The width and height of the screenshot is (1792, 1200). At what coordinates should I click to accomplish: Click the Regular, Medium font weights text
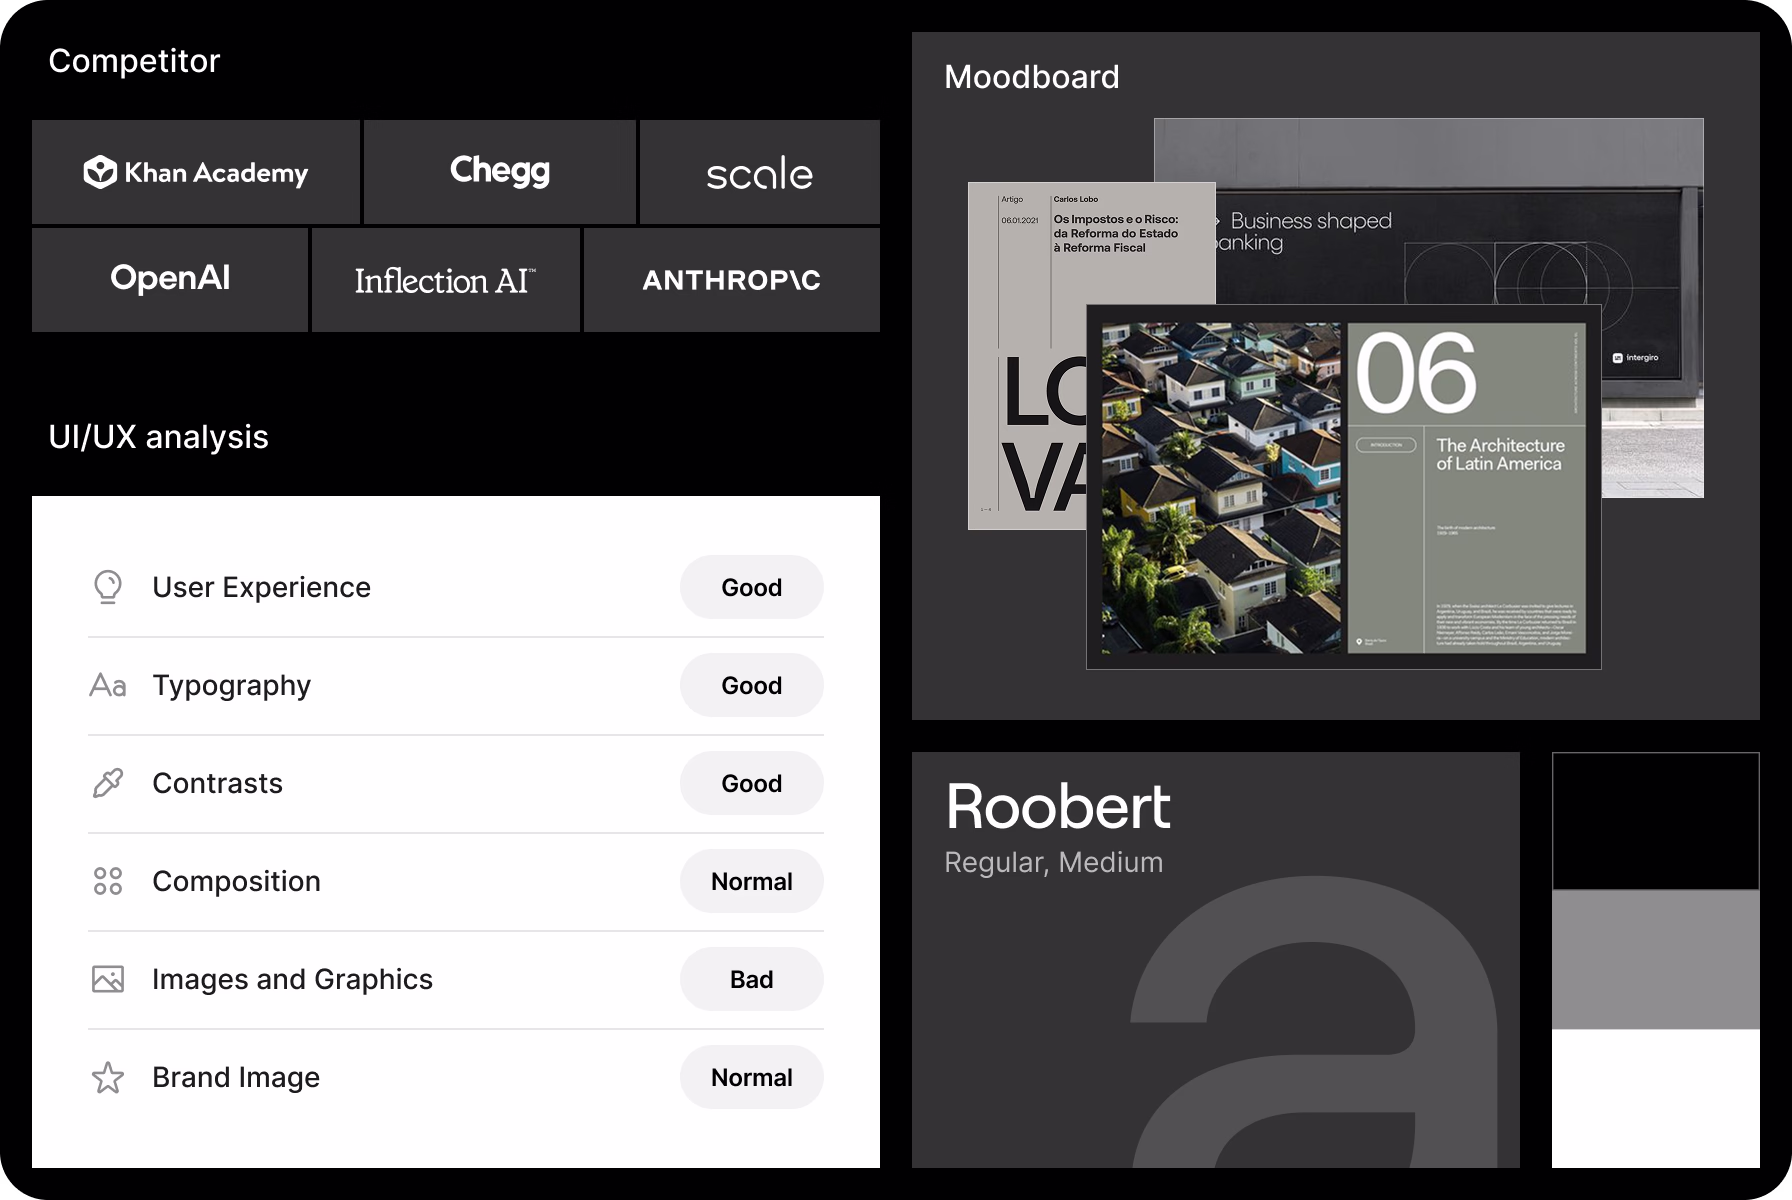coord(1054,862)
